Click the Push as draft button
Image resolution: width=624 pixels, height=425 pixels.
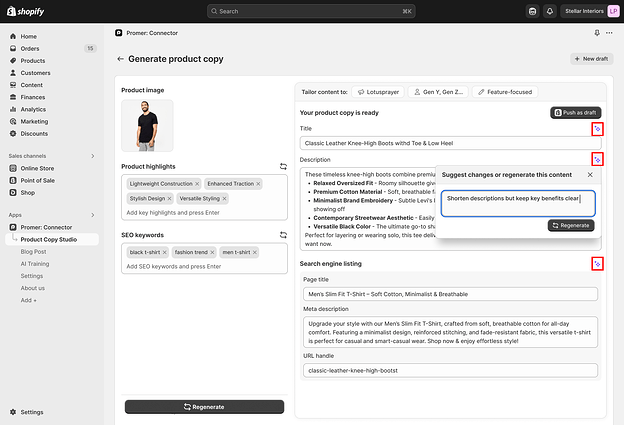tap(575, 113)
